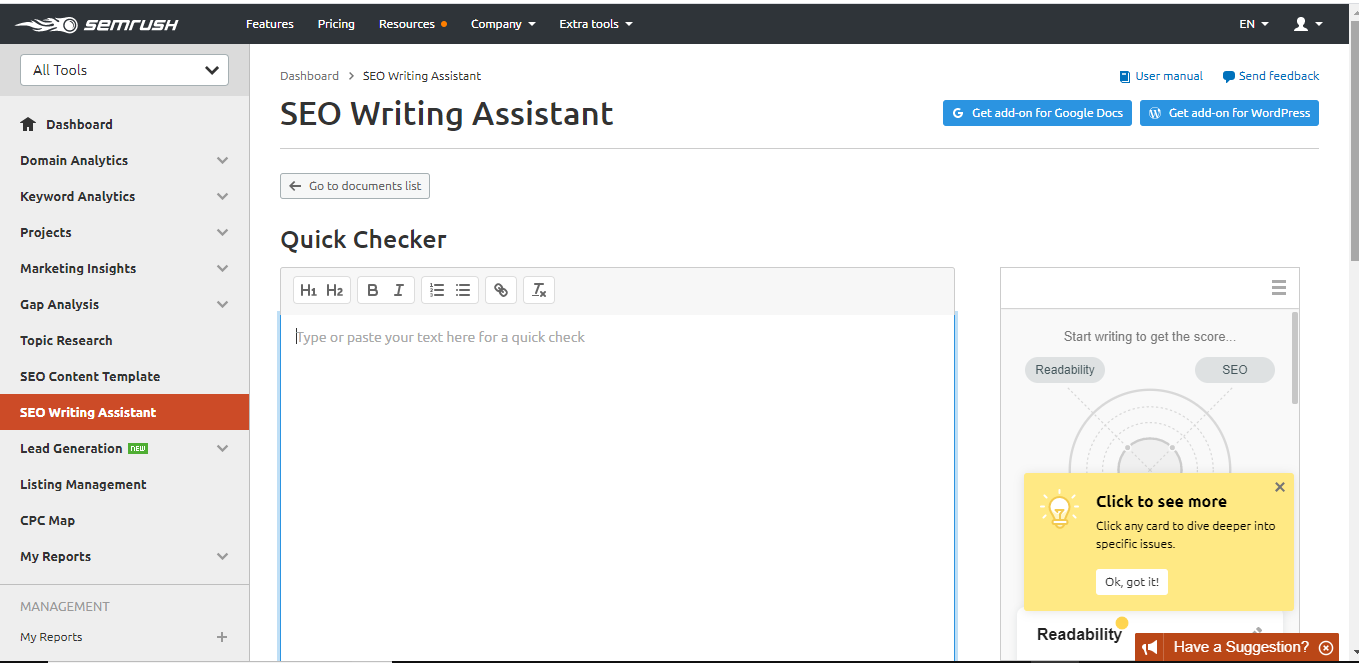1359x663 pixels.
Task: Click the score panel scrollbar
Action: (1295, 358)
